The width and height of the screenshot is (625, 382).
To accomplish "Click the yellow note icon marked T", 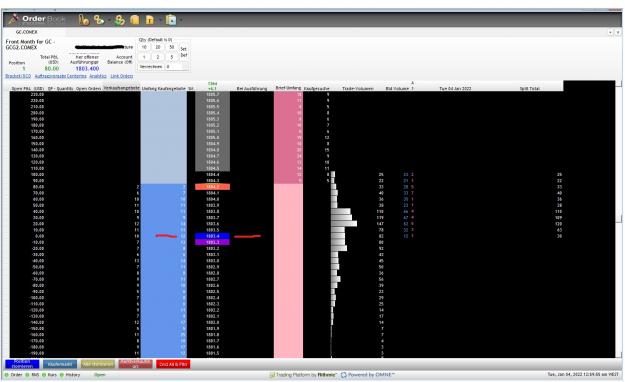I will pyautogui.click(x=150, y=20).
